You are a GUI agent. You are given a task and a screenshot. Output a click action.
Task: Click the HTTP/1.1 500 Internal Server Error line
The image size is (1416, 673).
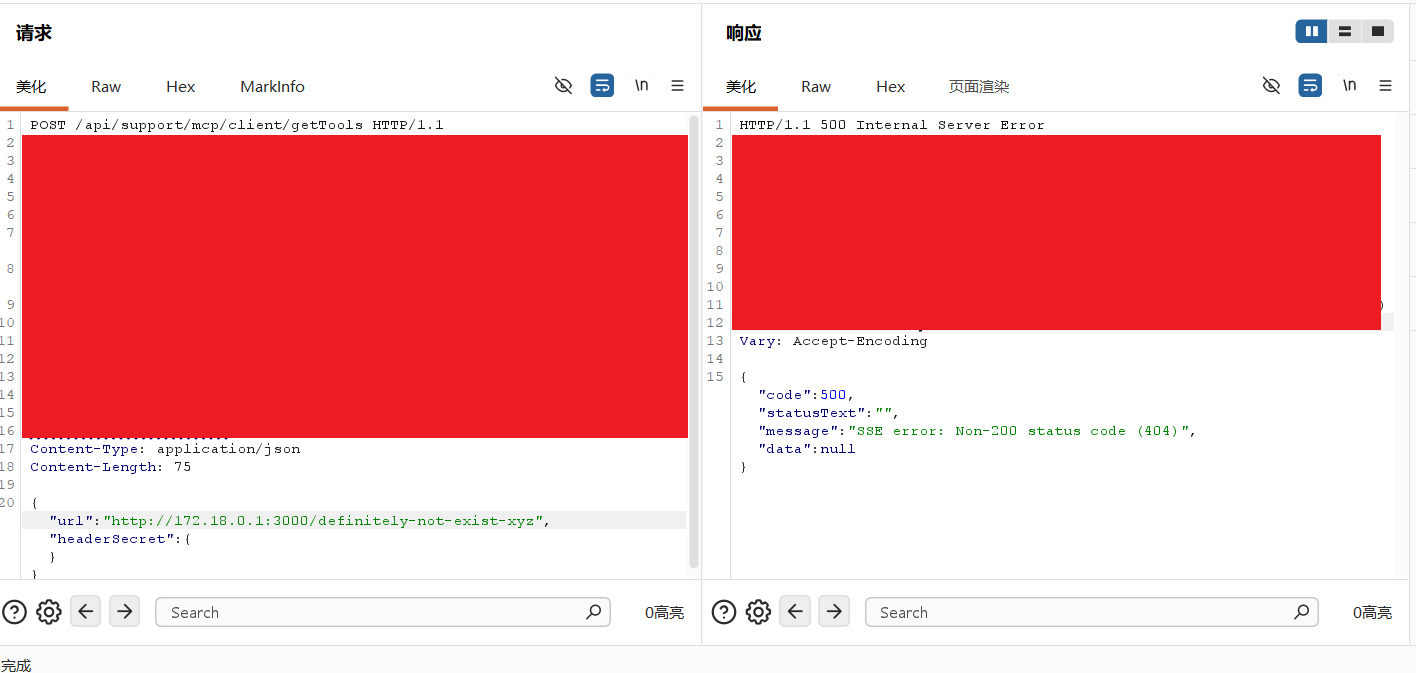point(892,125)
